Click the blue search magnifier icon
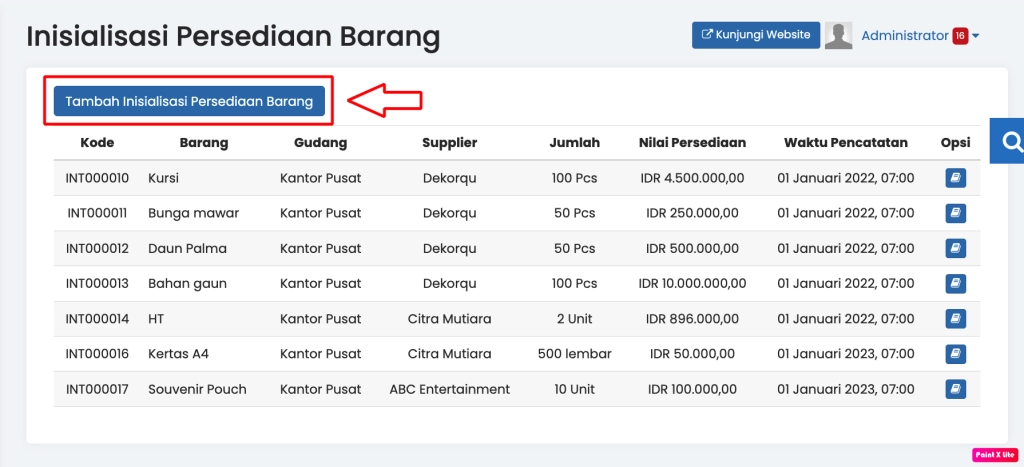1024x467 pixels. tap(1011, 141)
